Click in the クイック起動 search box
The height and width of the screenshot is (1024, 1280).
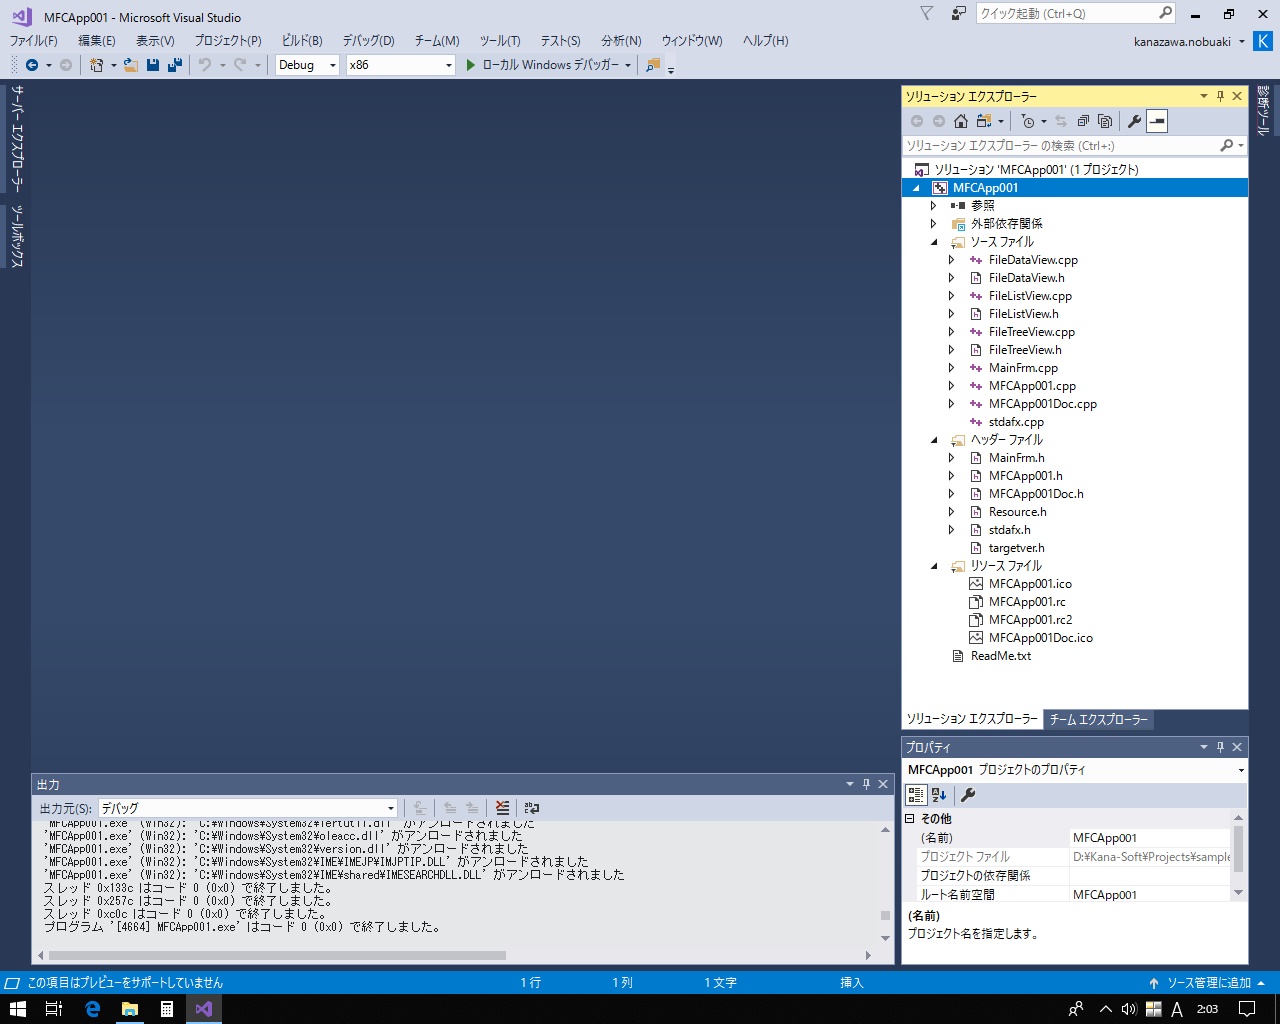point(1067,13)
